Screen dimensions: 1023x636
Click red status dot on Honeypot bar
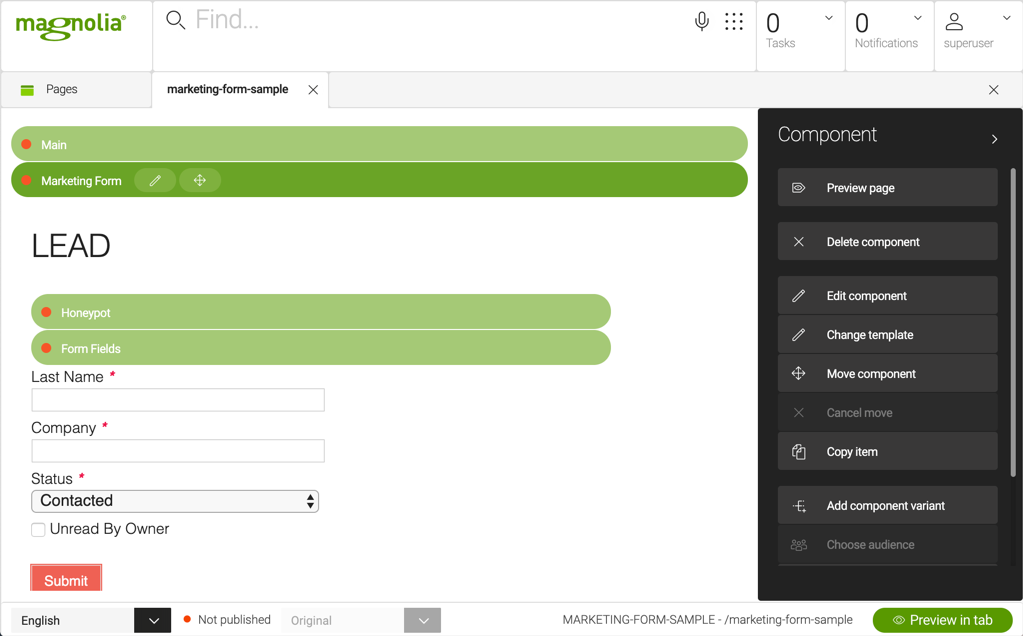[46, 312]
